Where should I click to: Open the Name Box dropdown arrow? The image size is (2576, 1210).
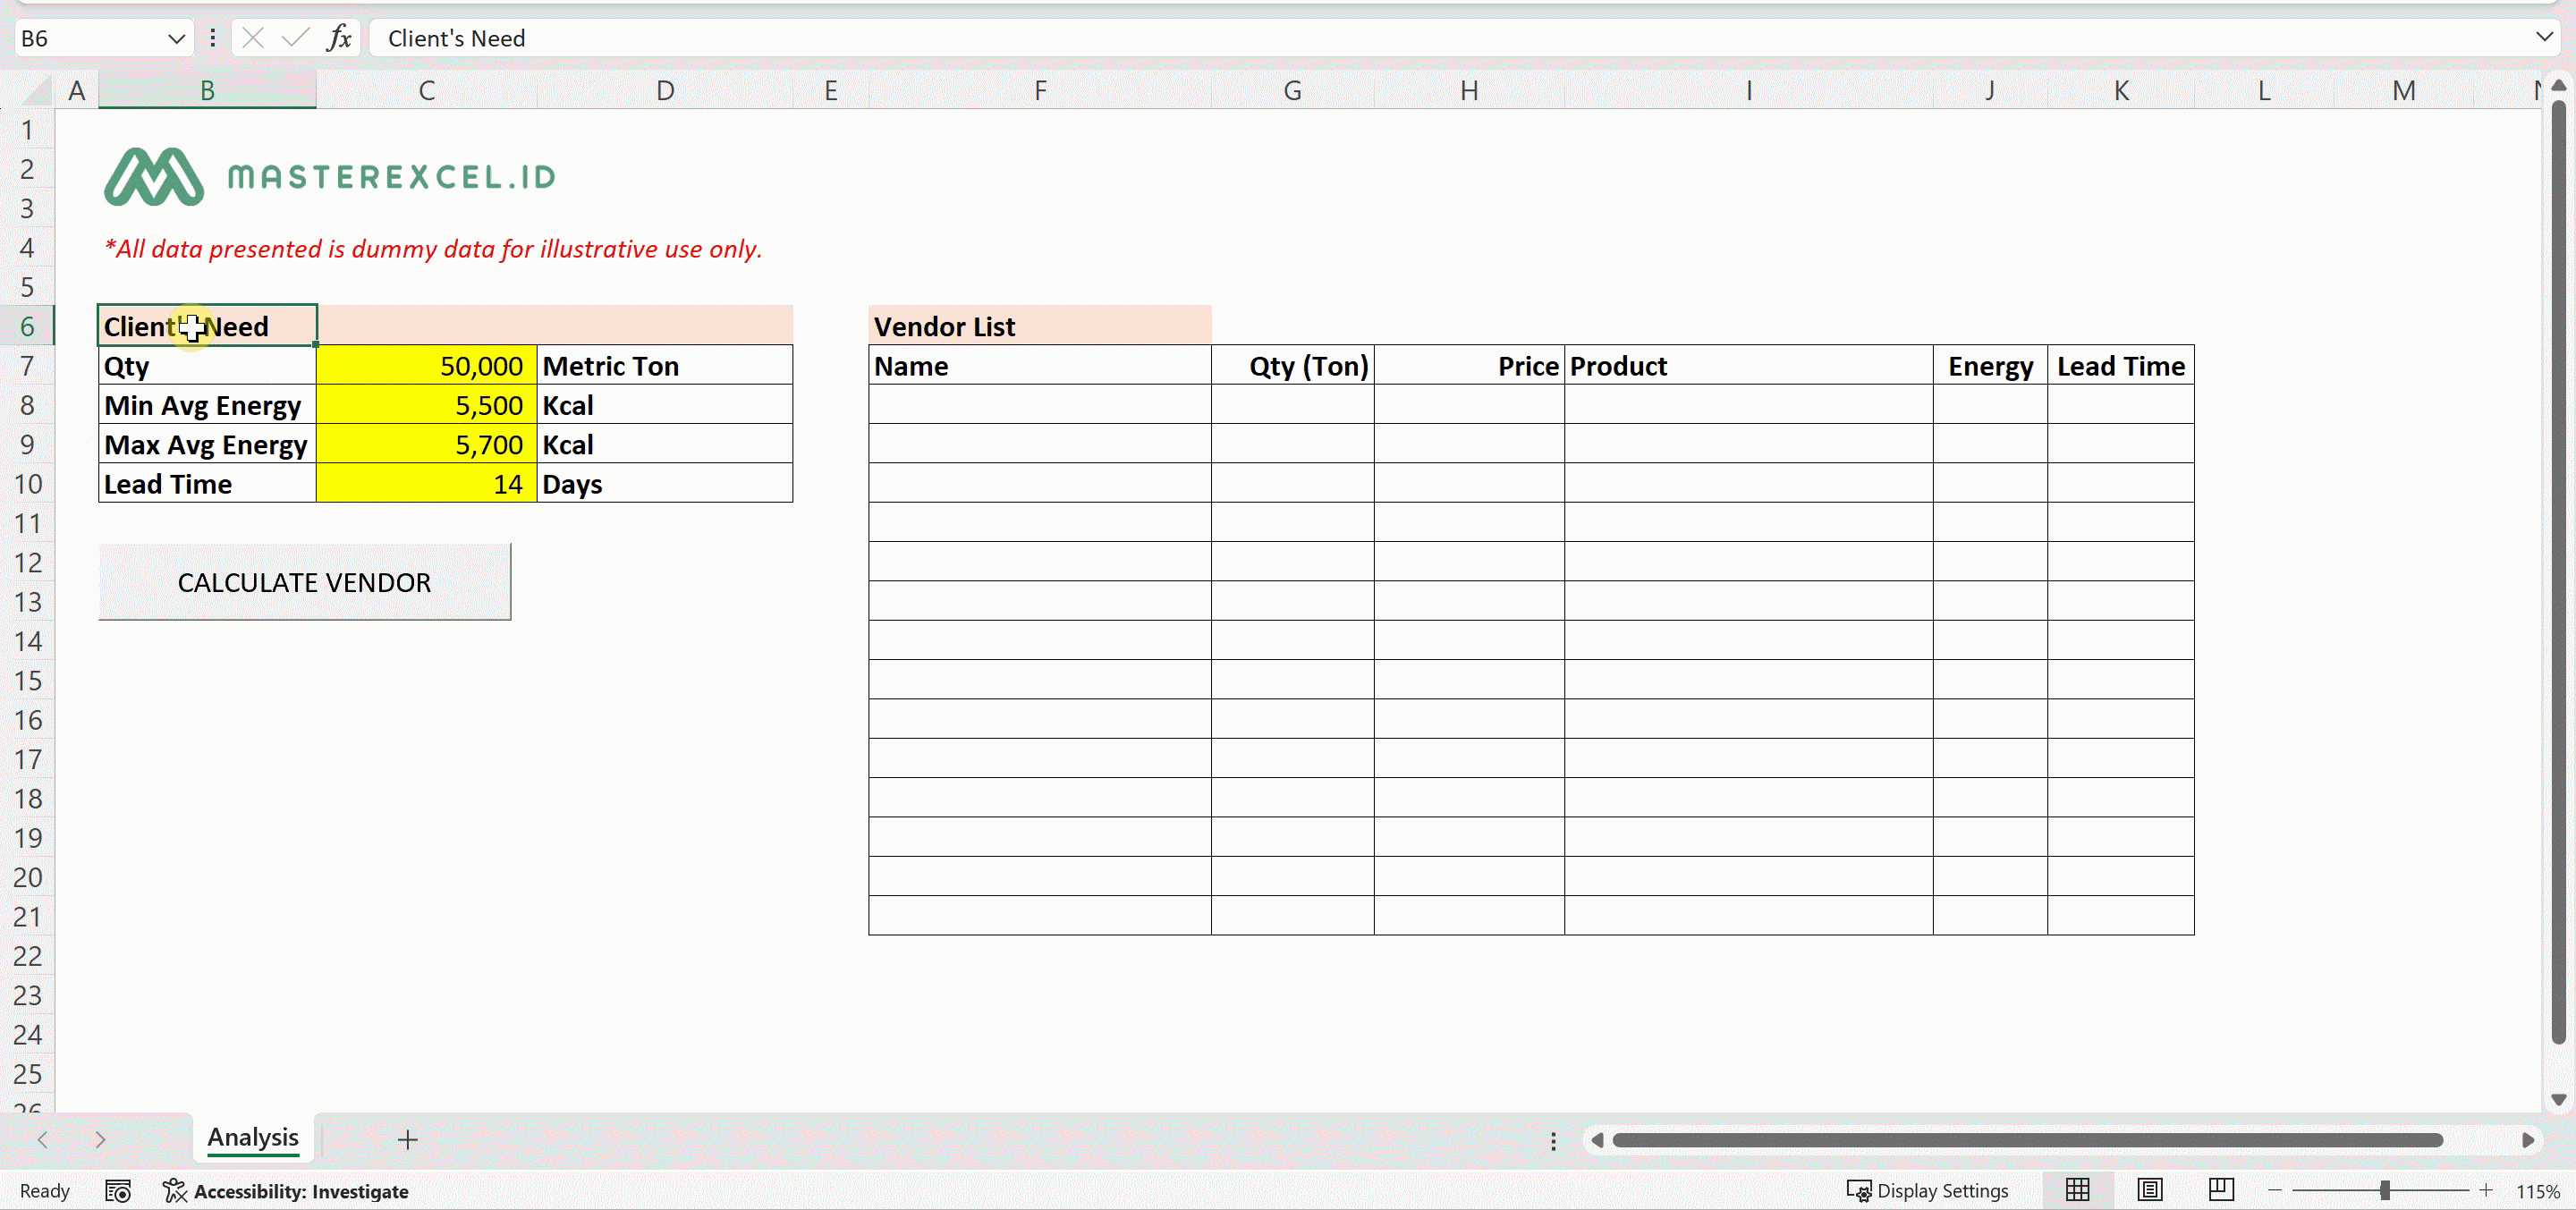[176, 39]
